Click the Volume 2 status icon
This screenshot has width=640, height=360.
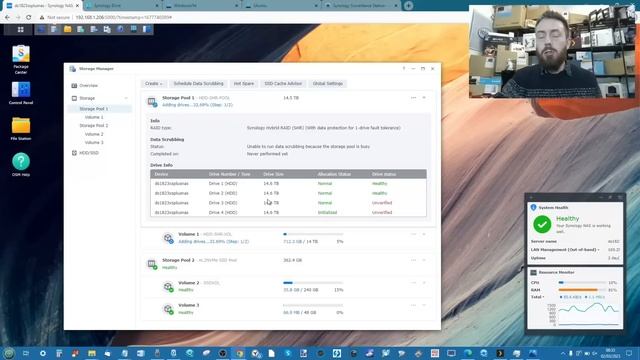168,287
